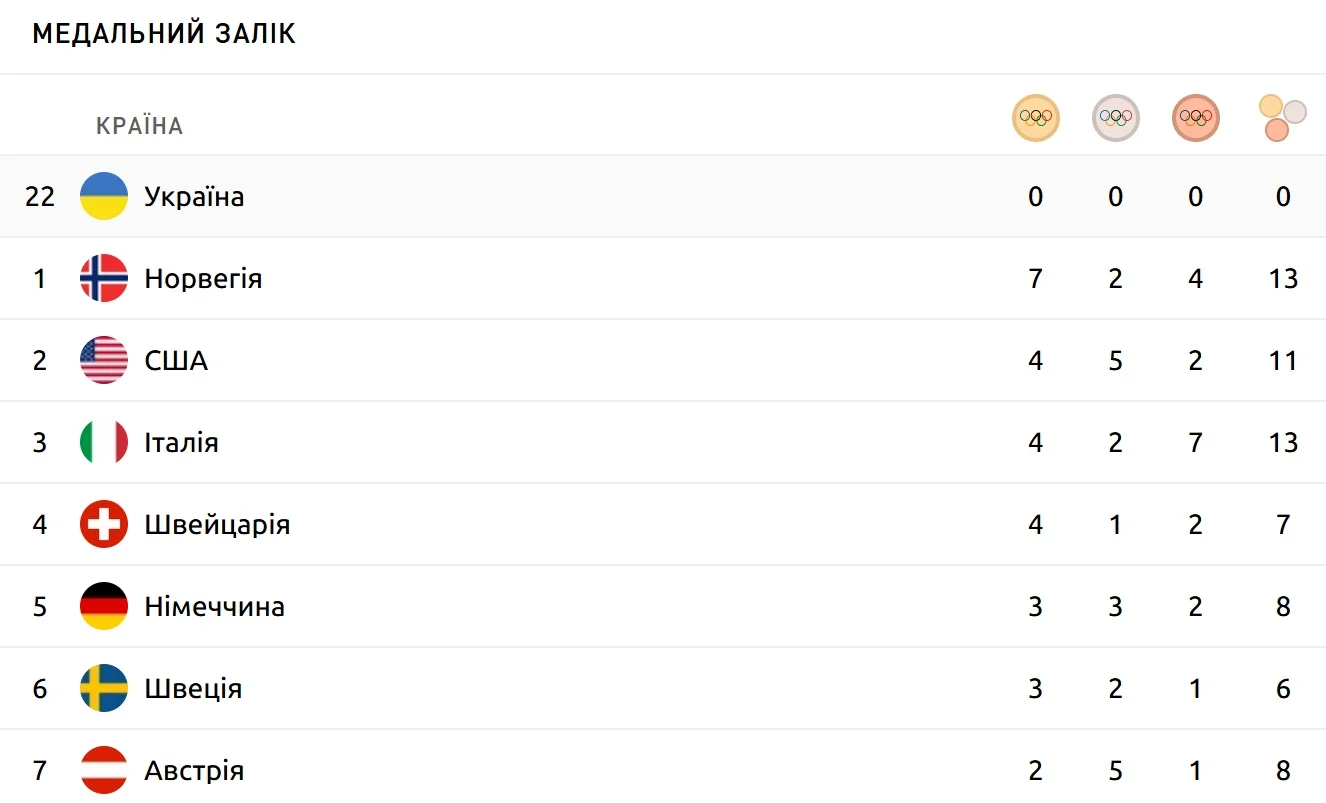Click the total medals column icon
The height and width of the screenshot is (803, 1326).
tap(1282, 118)
